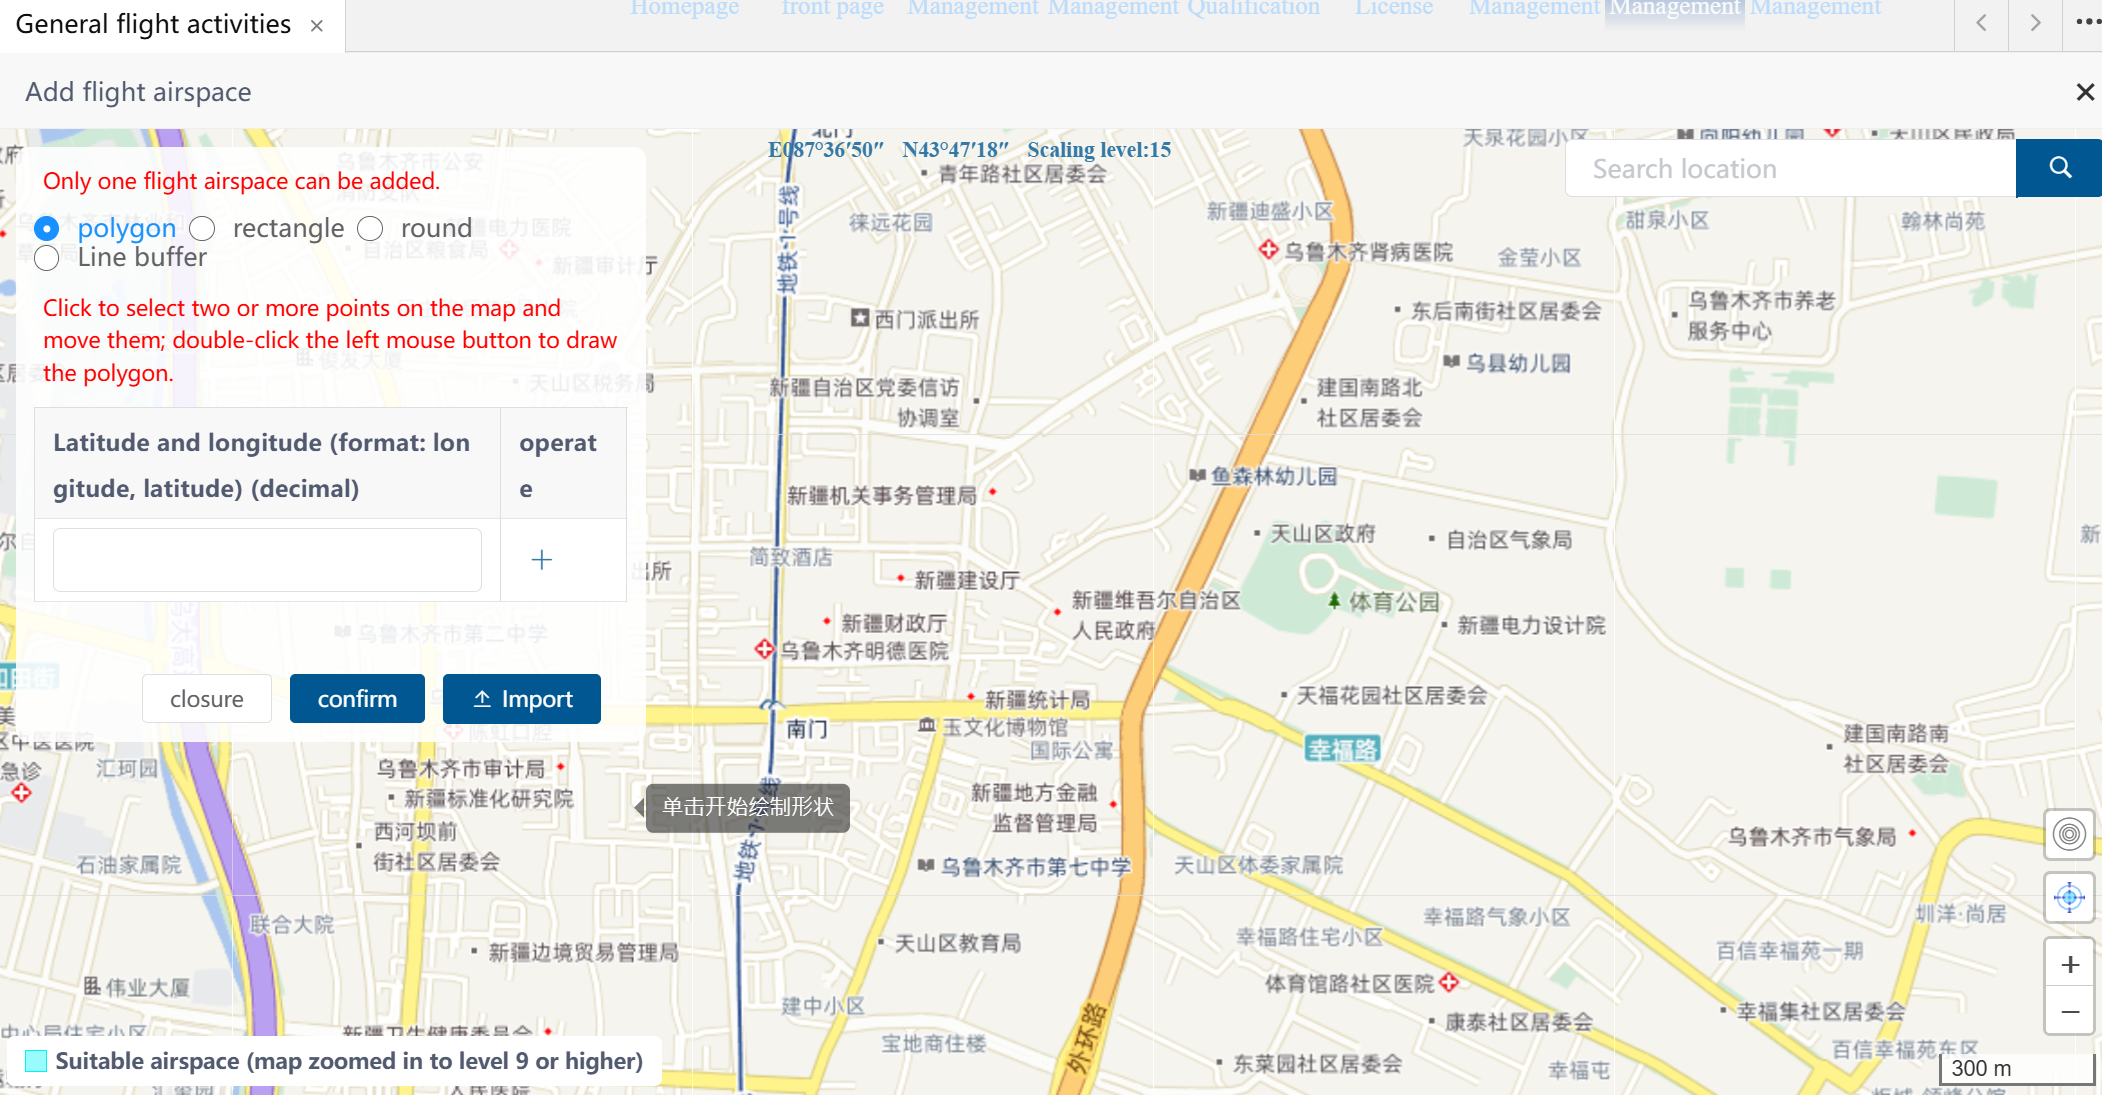Click the locate-position crosshair map icon

[2069, 897]
